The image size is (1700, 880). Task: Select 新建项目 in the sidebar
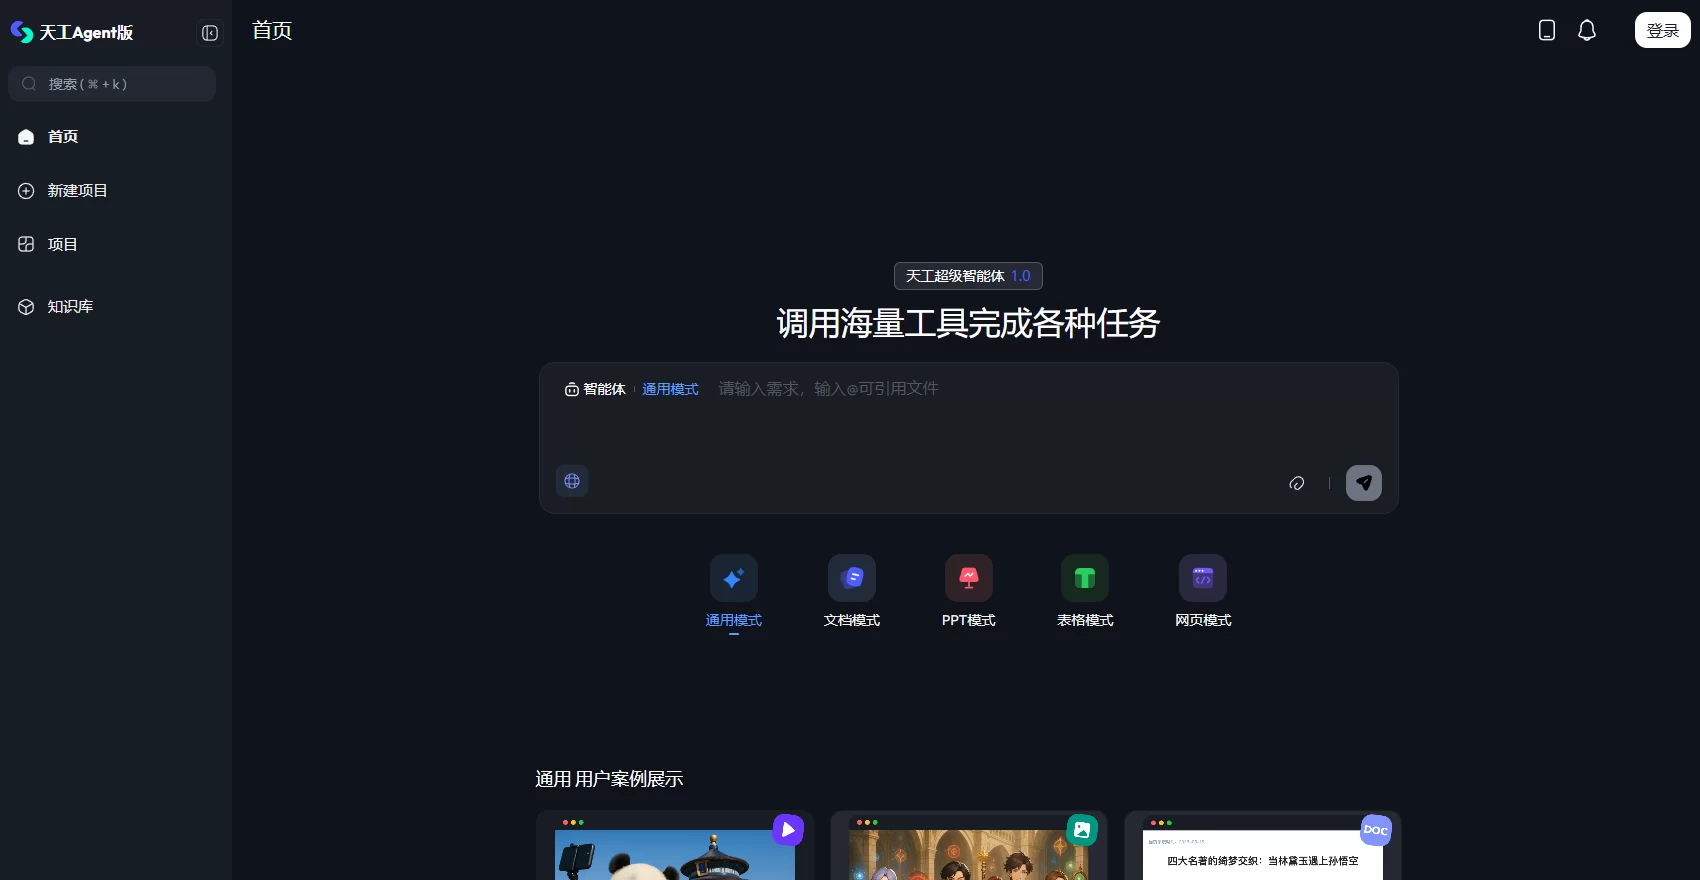pyautogui.click(x=76, y=191)
